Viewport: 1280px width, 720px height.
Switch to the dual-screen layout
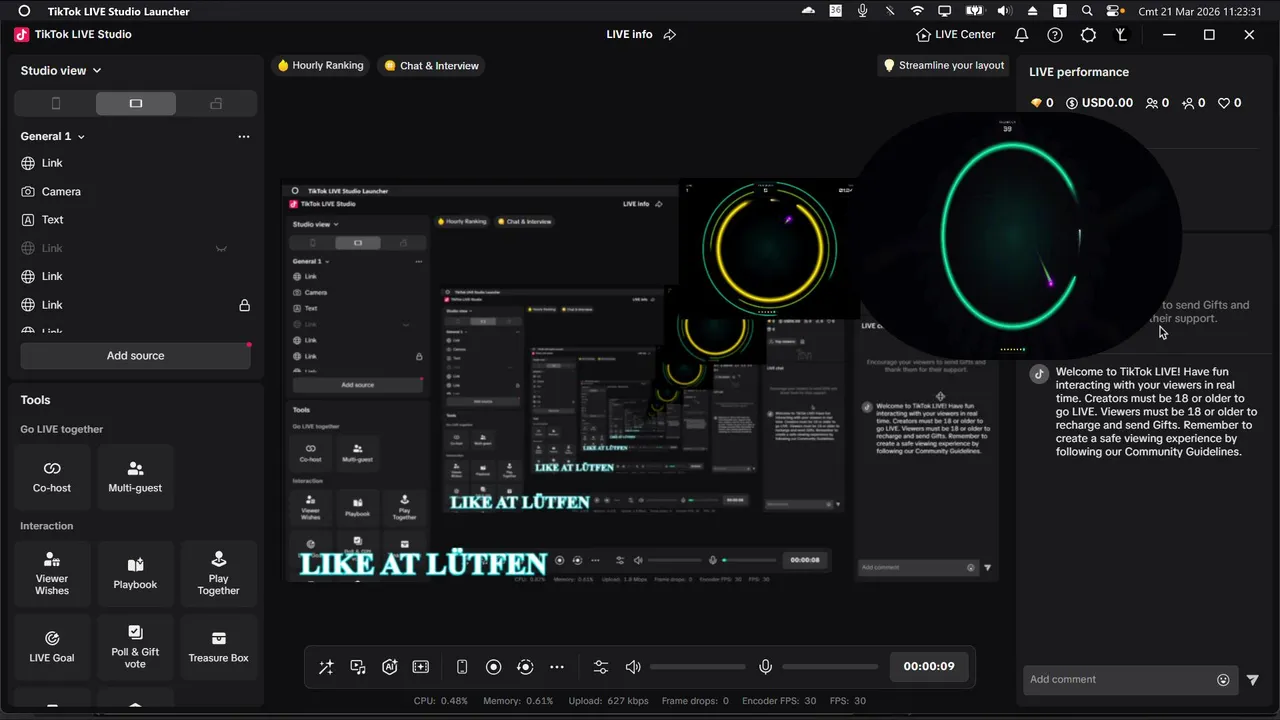[x=216, y=103]
